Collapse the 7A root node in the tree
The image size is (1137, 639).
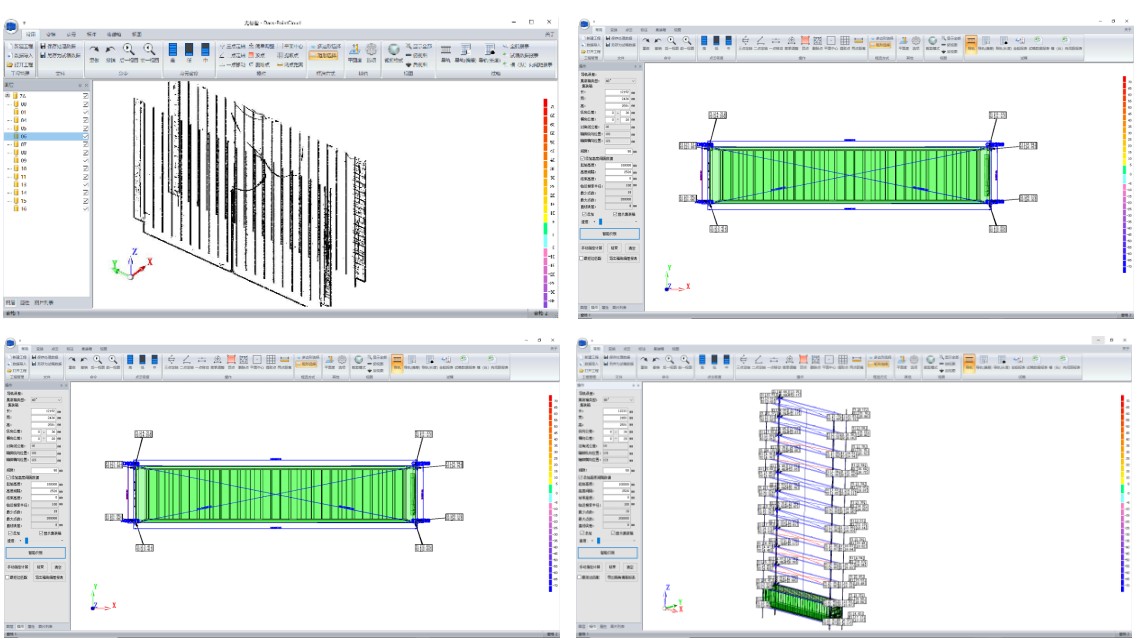[7, 95]
